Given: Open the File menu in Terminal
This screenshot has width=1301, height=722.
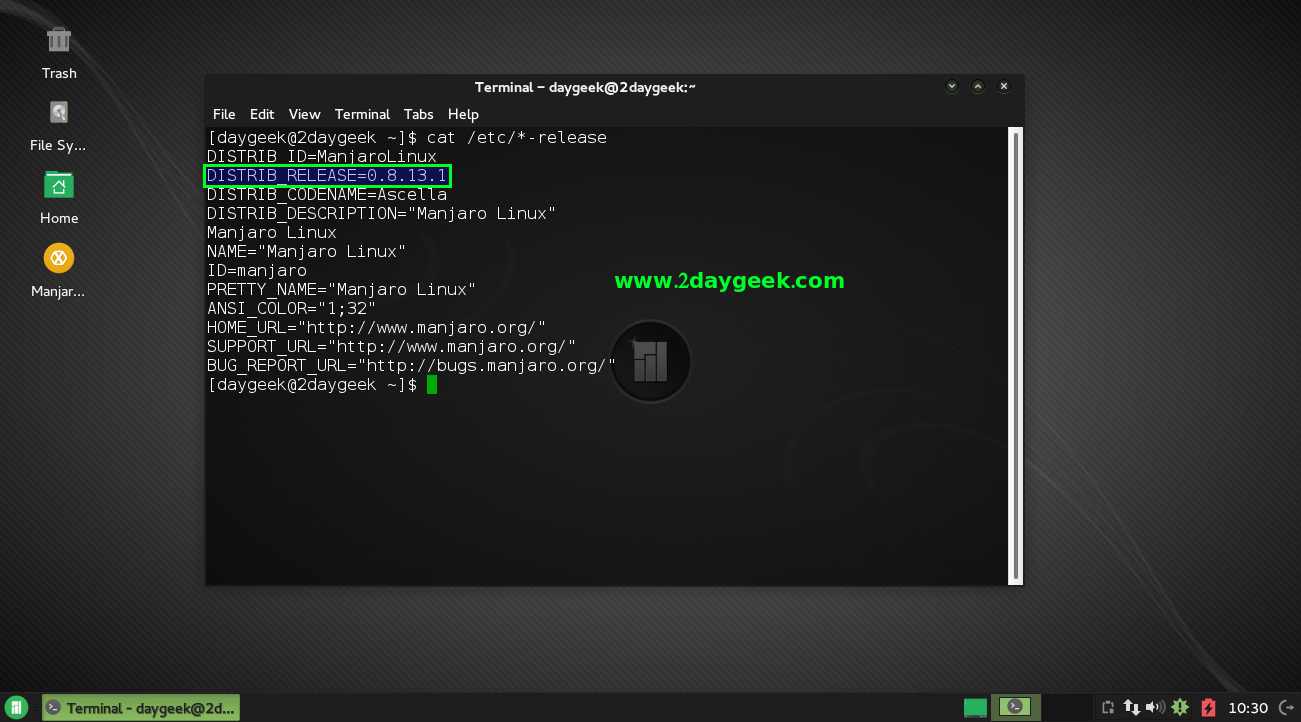Looking at the screenshot, I should (224, 114).
